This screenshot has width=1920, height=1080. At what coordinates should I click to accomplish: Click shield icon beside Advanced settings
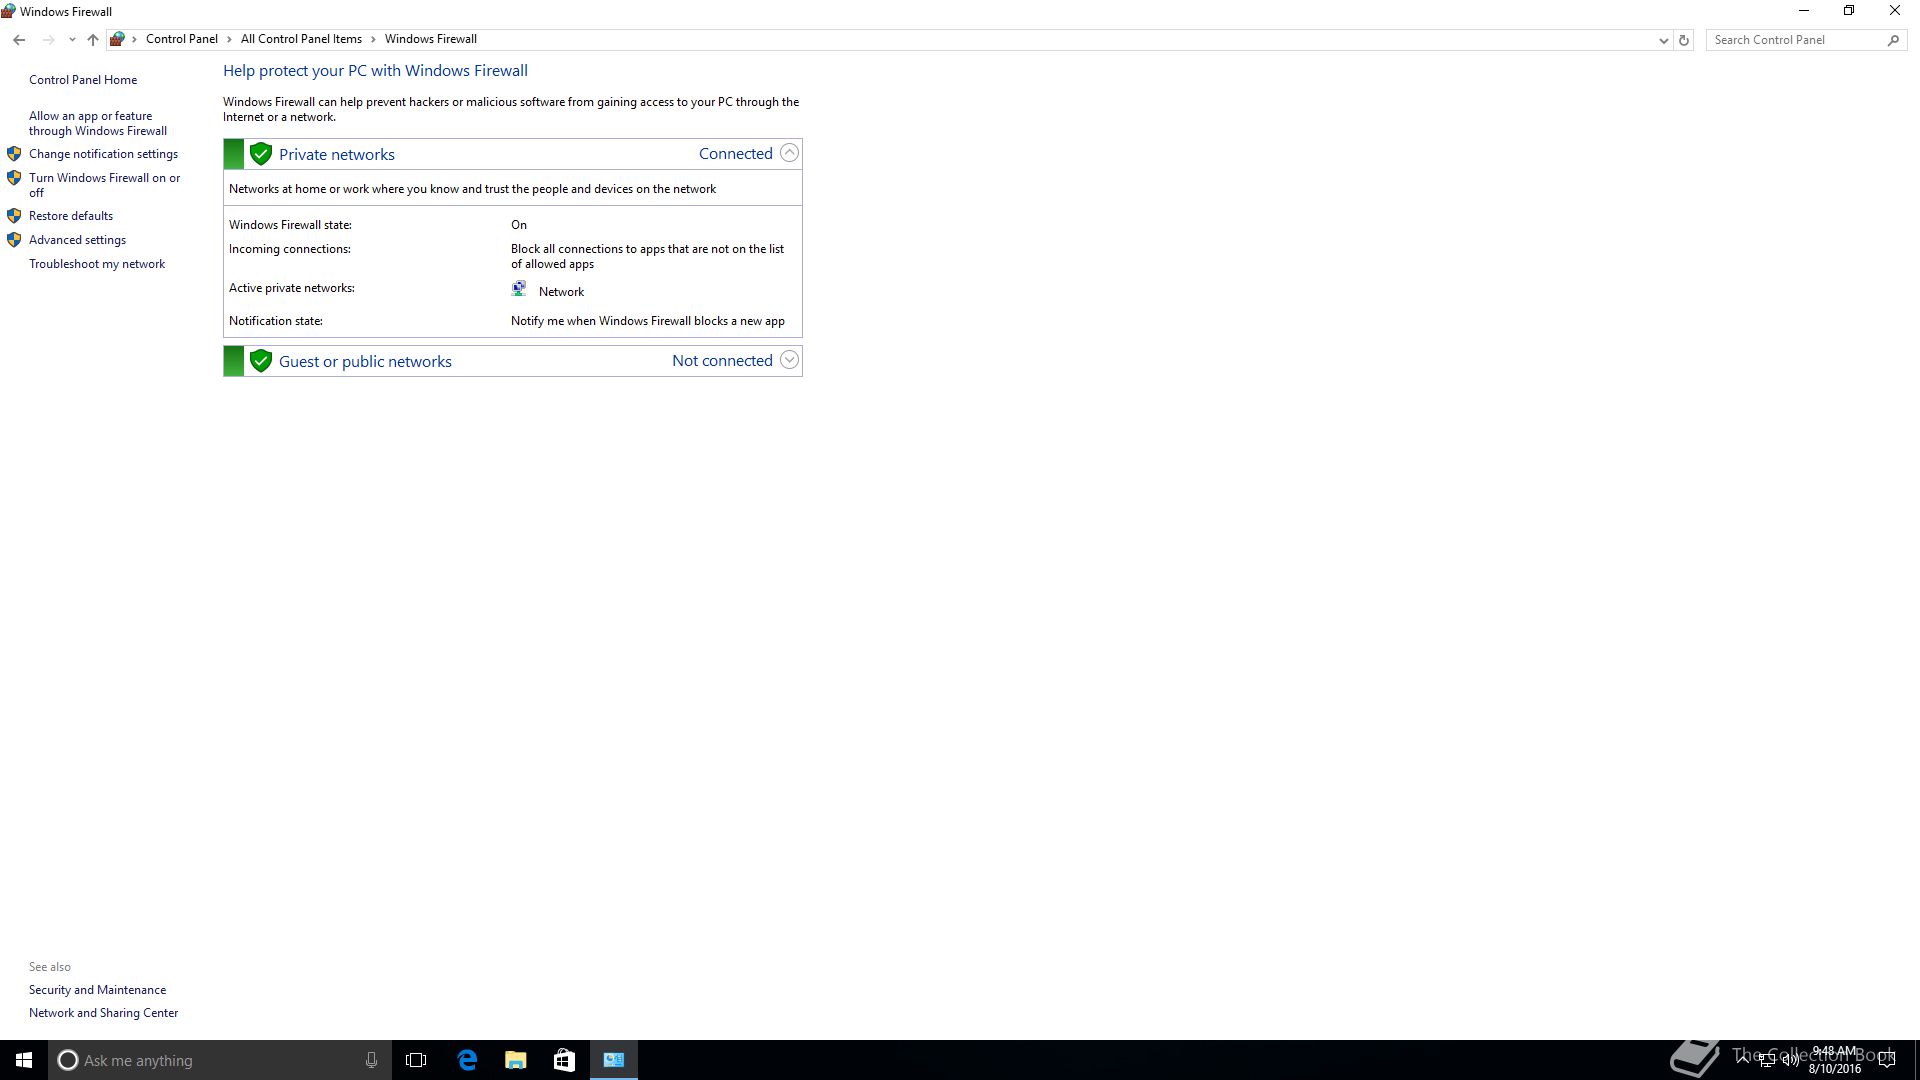tap(14, 240)
